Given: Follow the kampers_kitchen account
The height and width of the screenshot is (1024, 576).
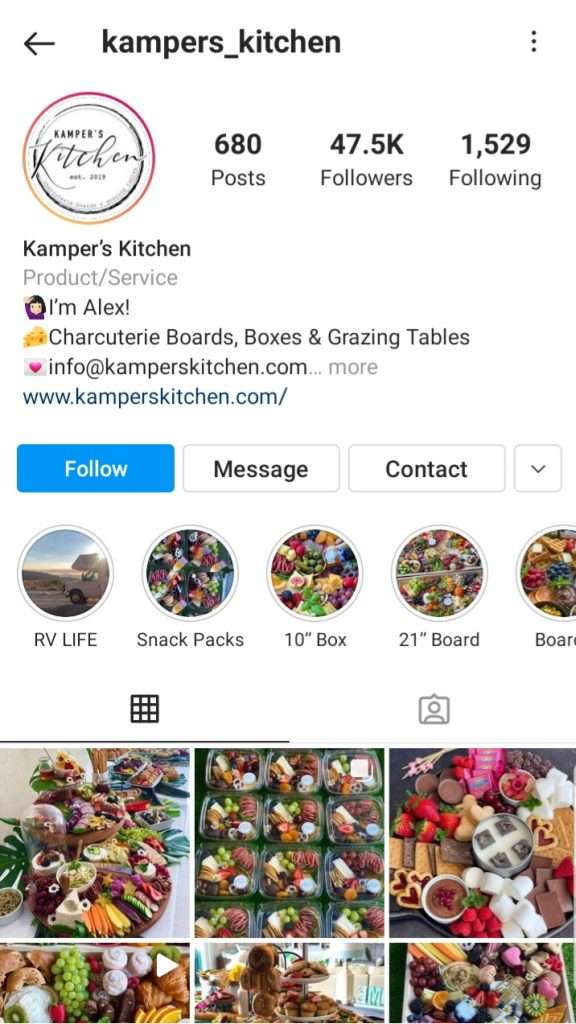Looking at the screenshot, I should coord(96,468).
